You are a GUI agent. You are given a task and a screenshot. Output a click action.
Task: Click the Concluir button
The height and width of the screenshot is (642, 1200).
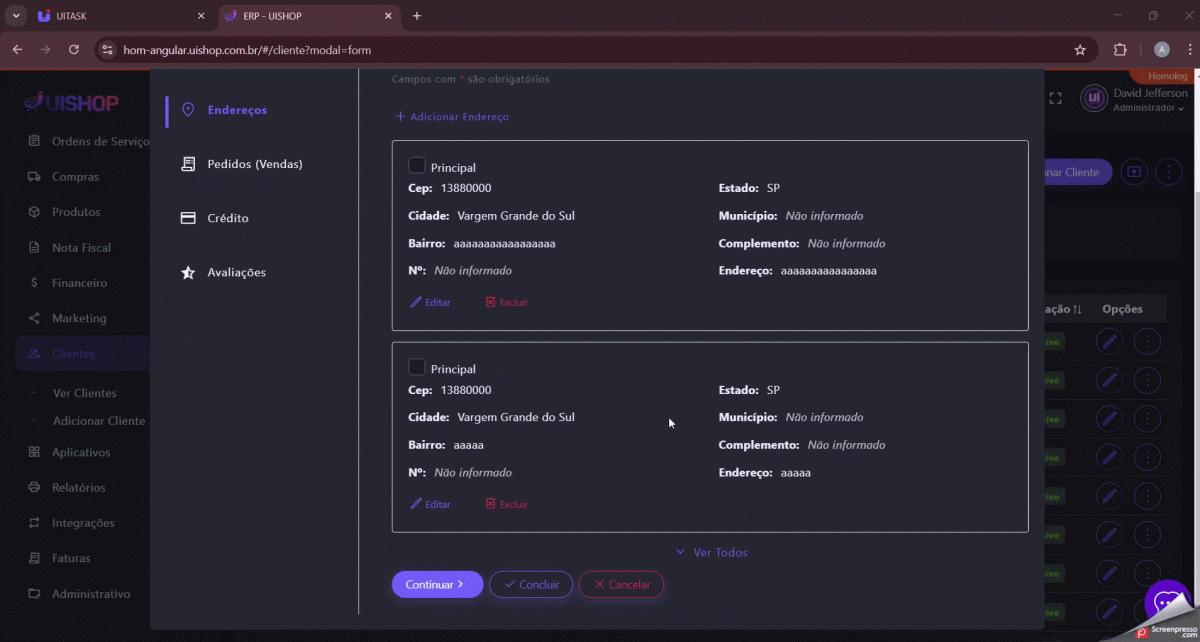(531, 584)
